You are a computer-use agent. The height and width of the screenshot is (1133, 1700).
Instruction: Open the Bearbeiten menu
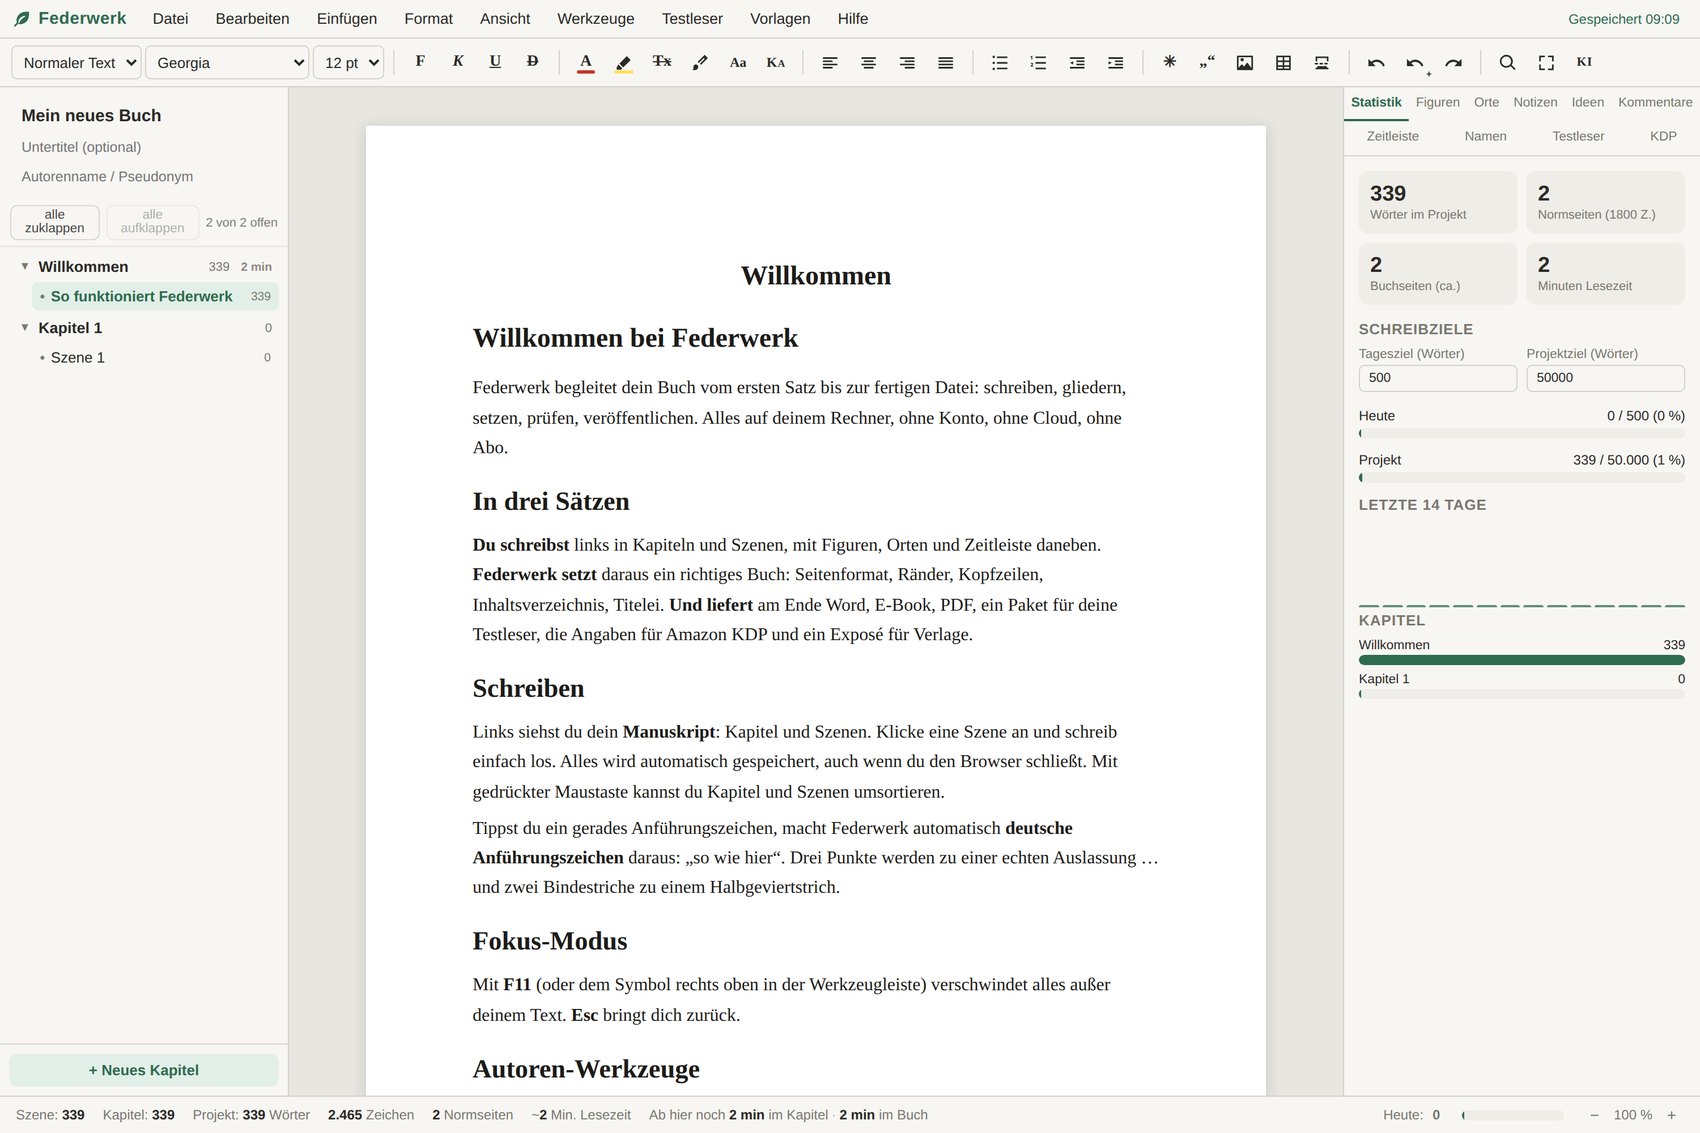[x=253, y=19]
